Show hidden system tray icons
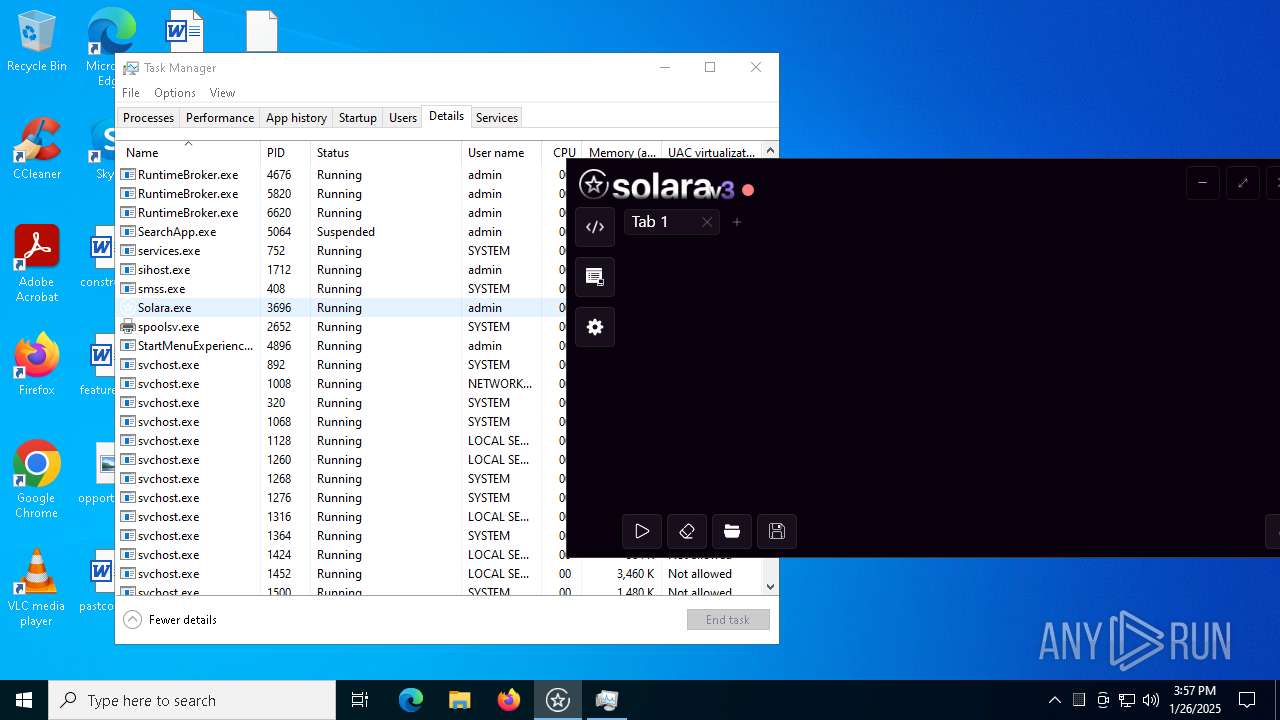The width and height of the screenshot is (1280, 720). pyautogui.click(x=1054, y=700)
